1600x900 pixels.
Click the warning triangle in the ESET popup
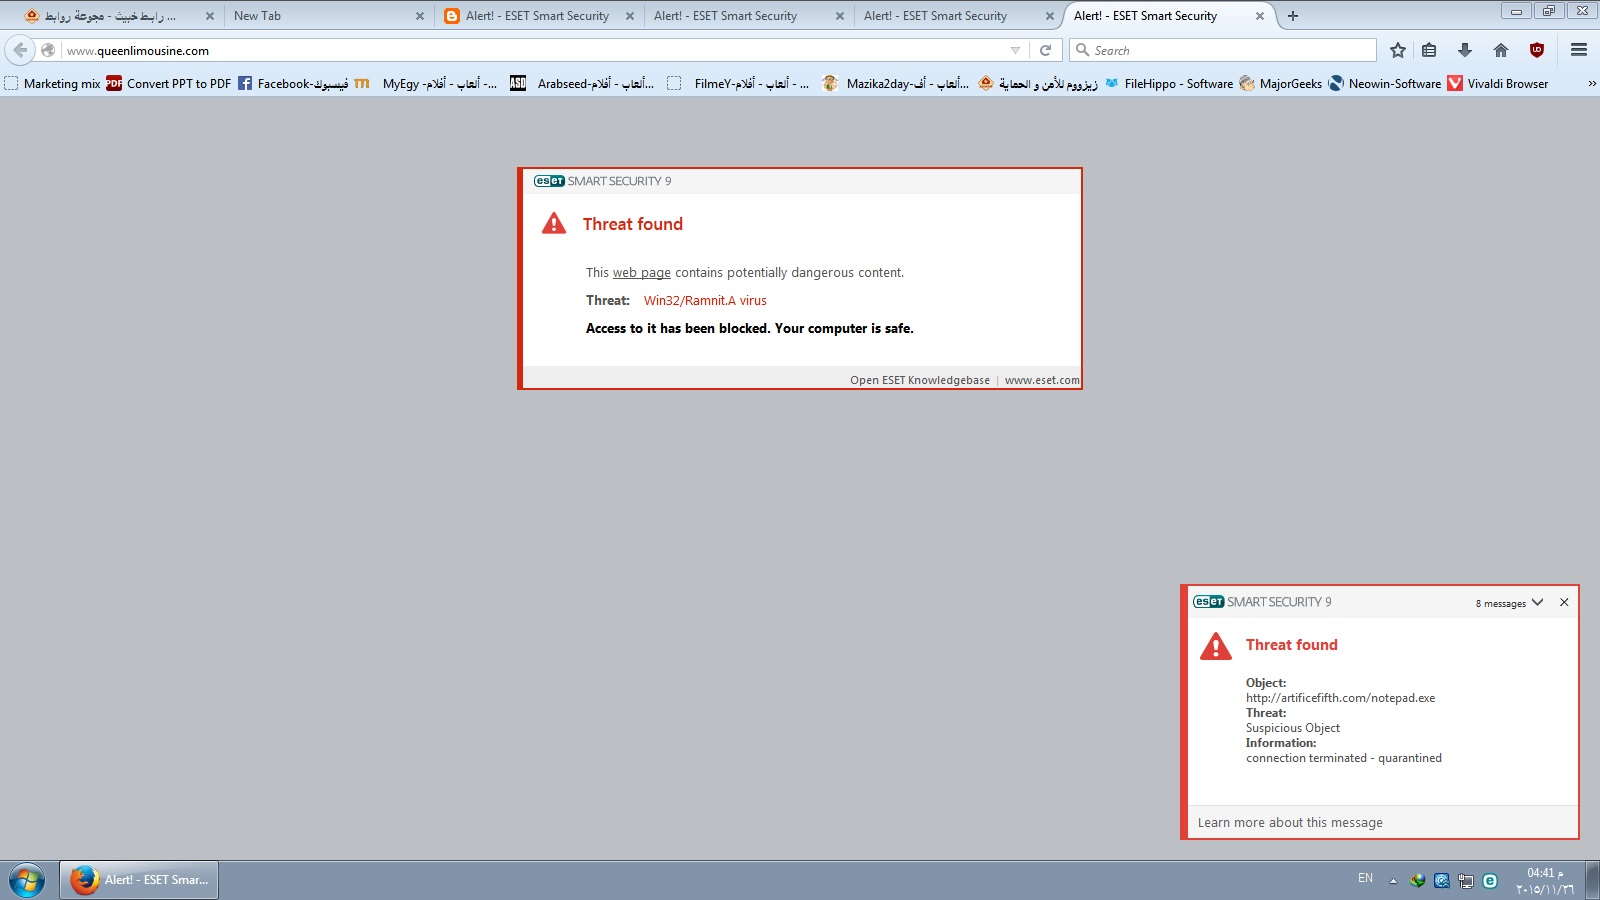[x=1216, y=646]
